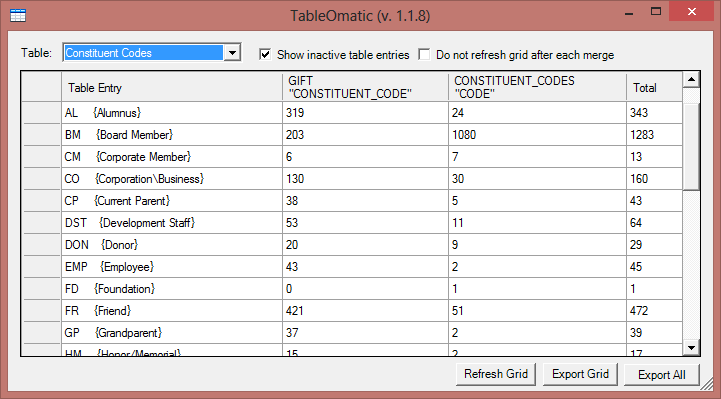Viewport: 721px width, 399px height.
Task: Select the GP {Grandparent} entry
Action: (x=172, y=333)
